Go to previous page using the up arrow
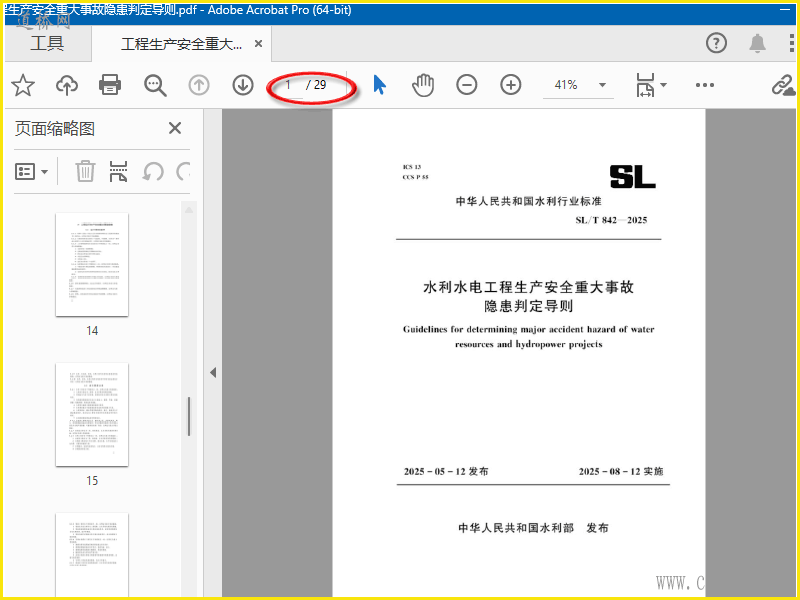 coord(199,85)
